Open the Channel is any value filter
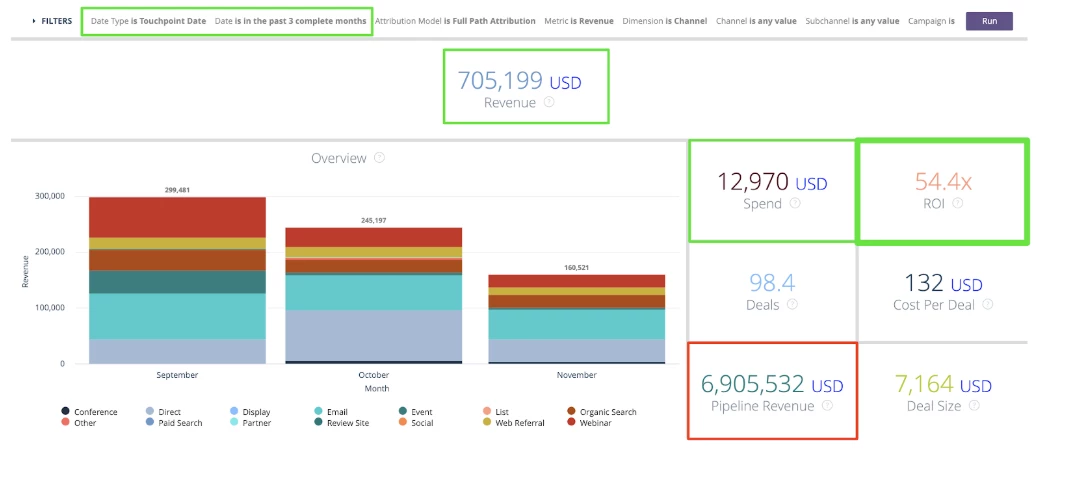The height and width of the screenshot is (480, 1065). coord(756,21)
